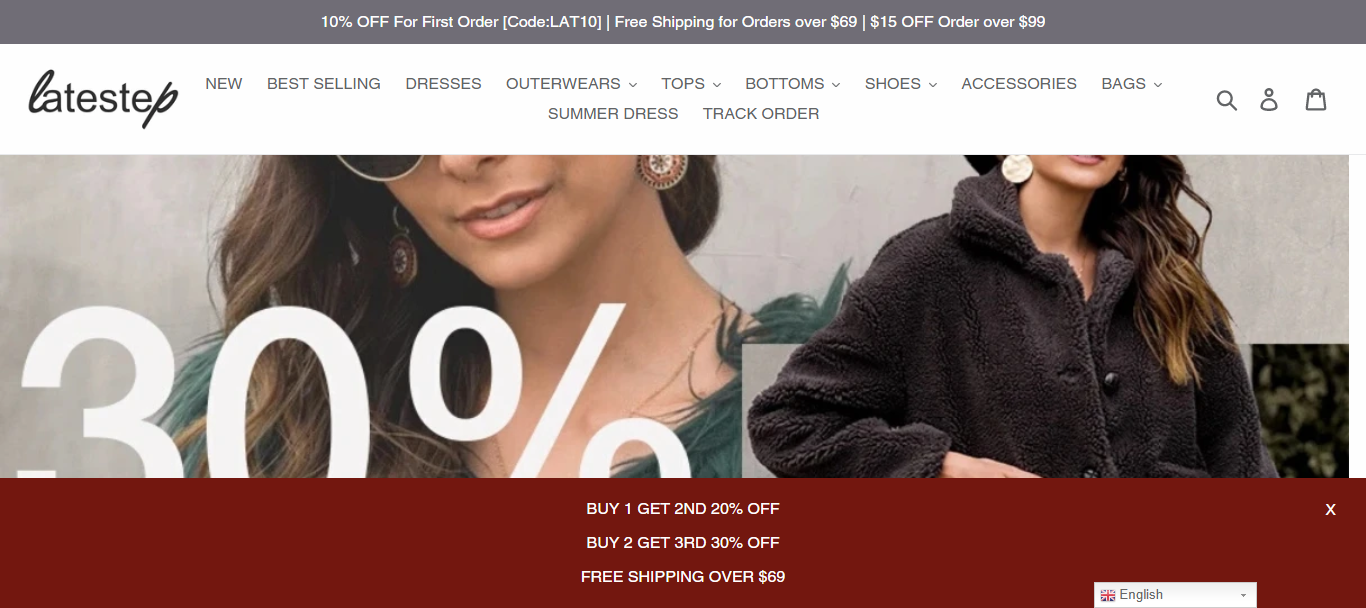
Task: Click the TRACK ORDER link
Action: coord(761,114)
